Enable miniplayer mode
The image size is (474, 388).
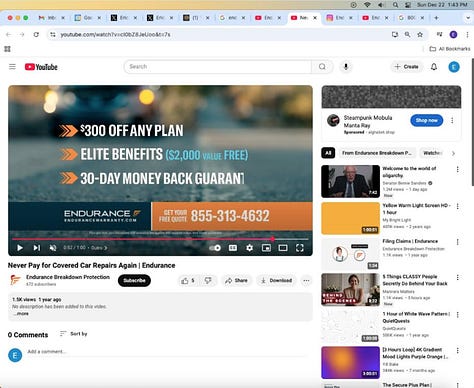point(266,248)
